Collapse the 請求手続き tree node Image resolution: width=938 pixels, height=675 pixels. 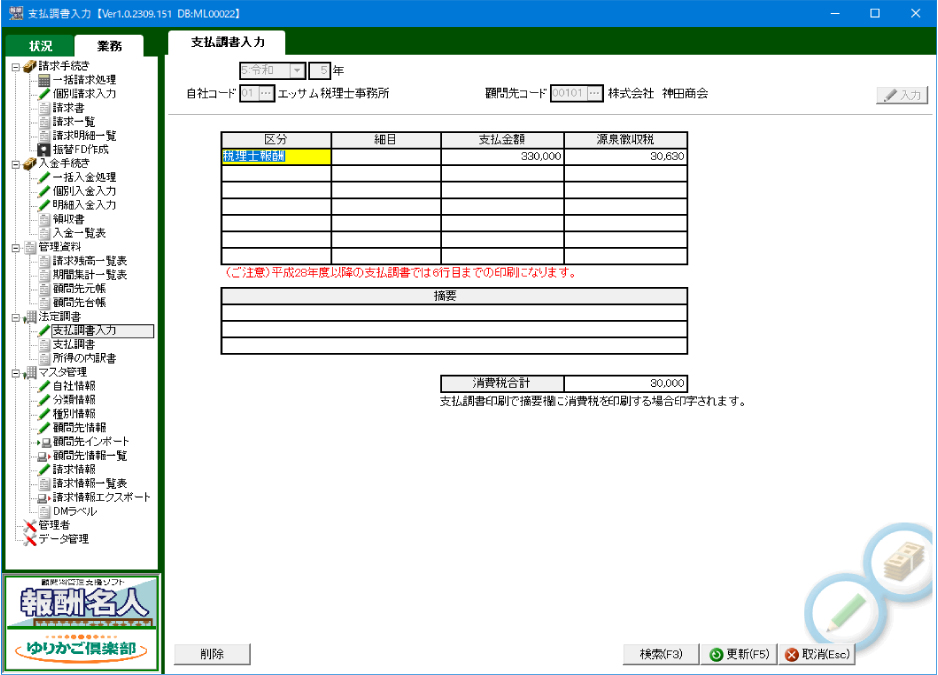[x=15, y=67]
